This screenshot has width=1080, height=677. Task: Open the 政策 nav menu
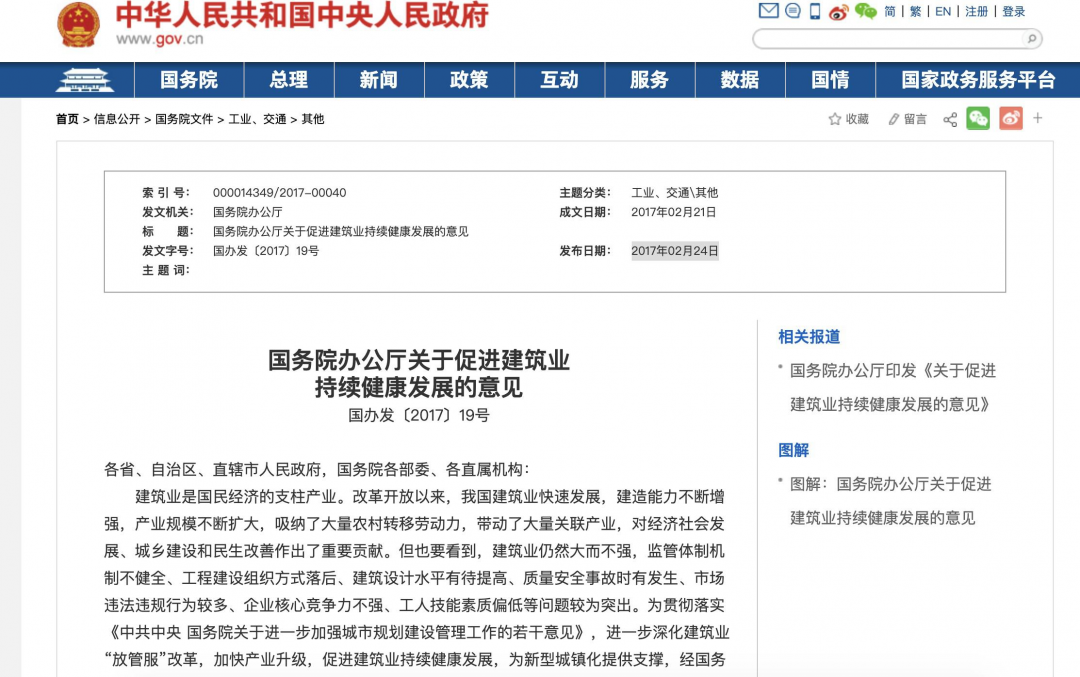pos(469,80)
